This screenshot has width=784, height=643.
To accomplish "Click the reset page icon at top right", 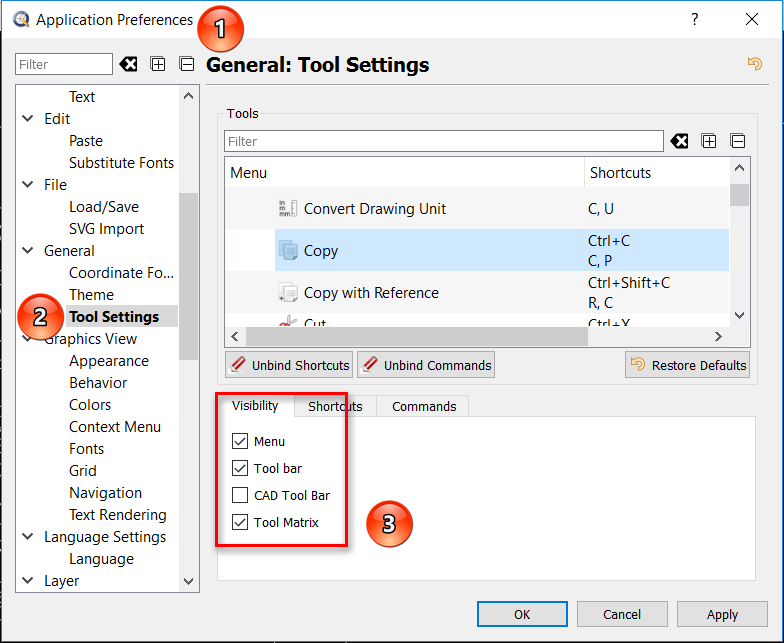I will [755, 64].
